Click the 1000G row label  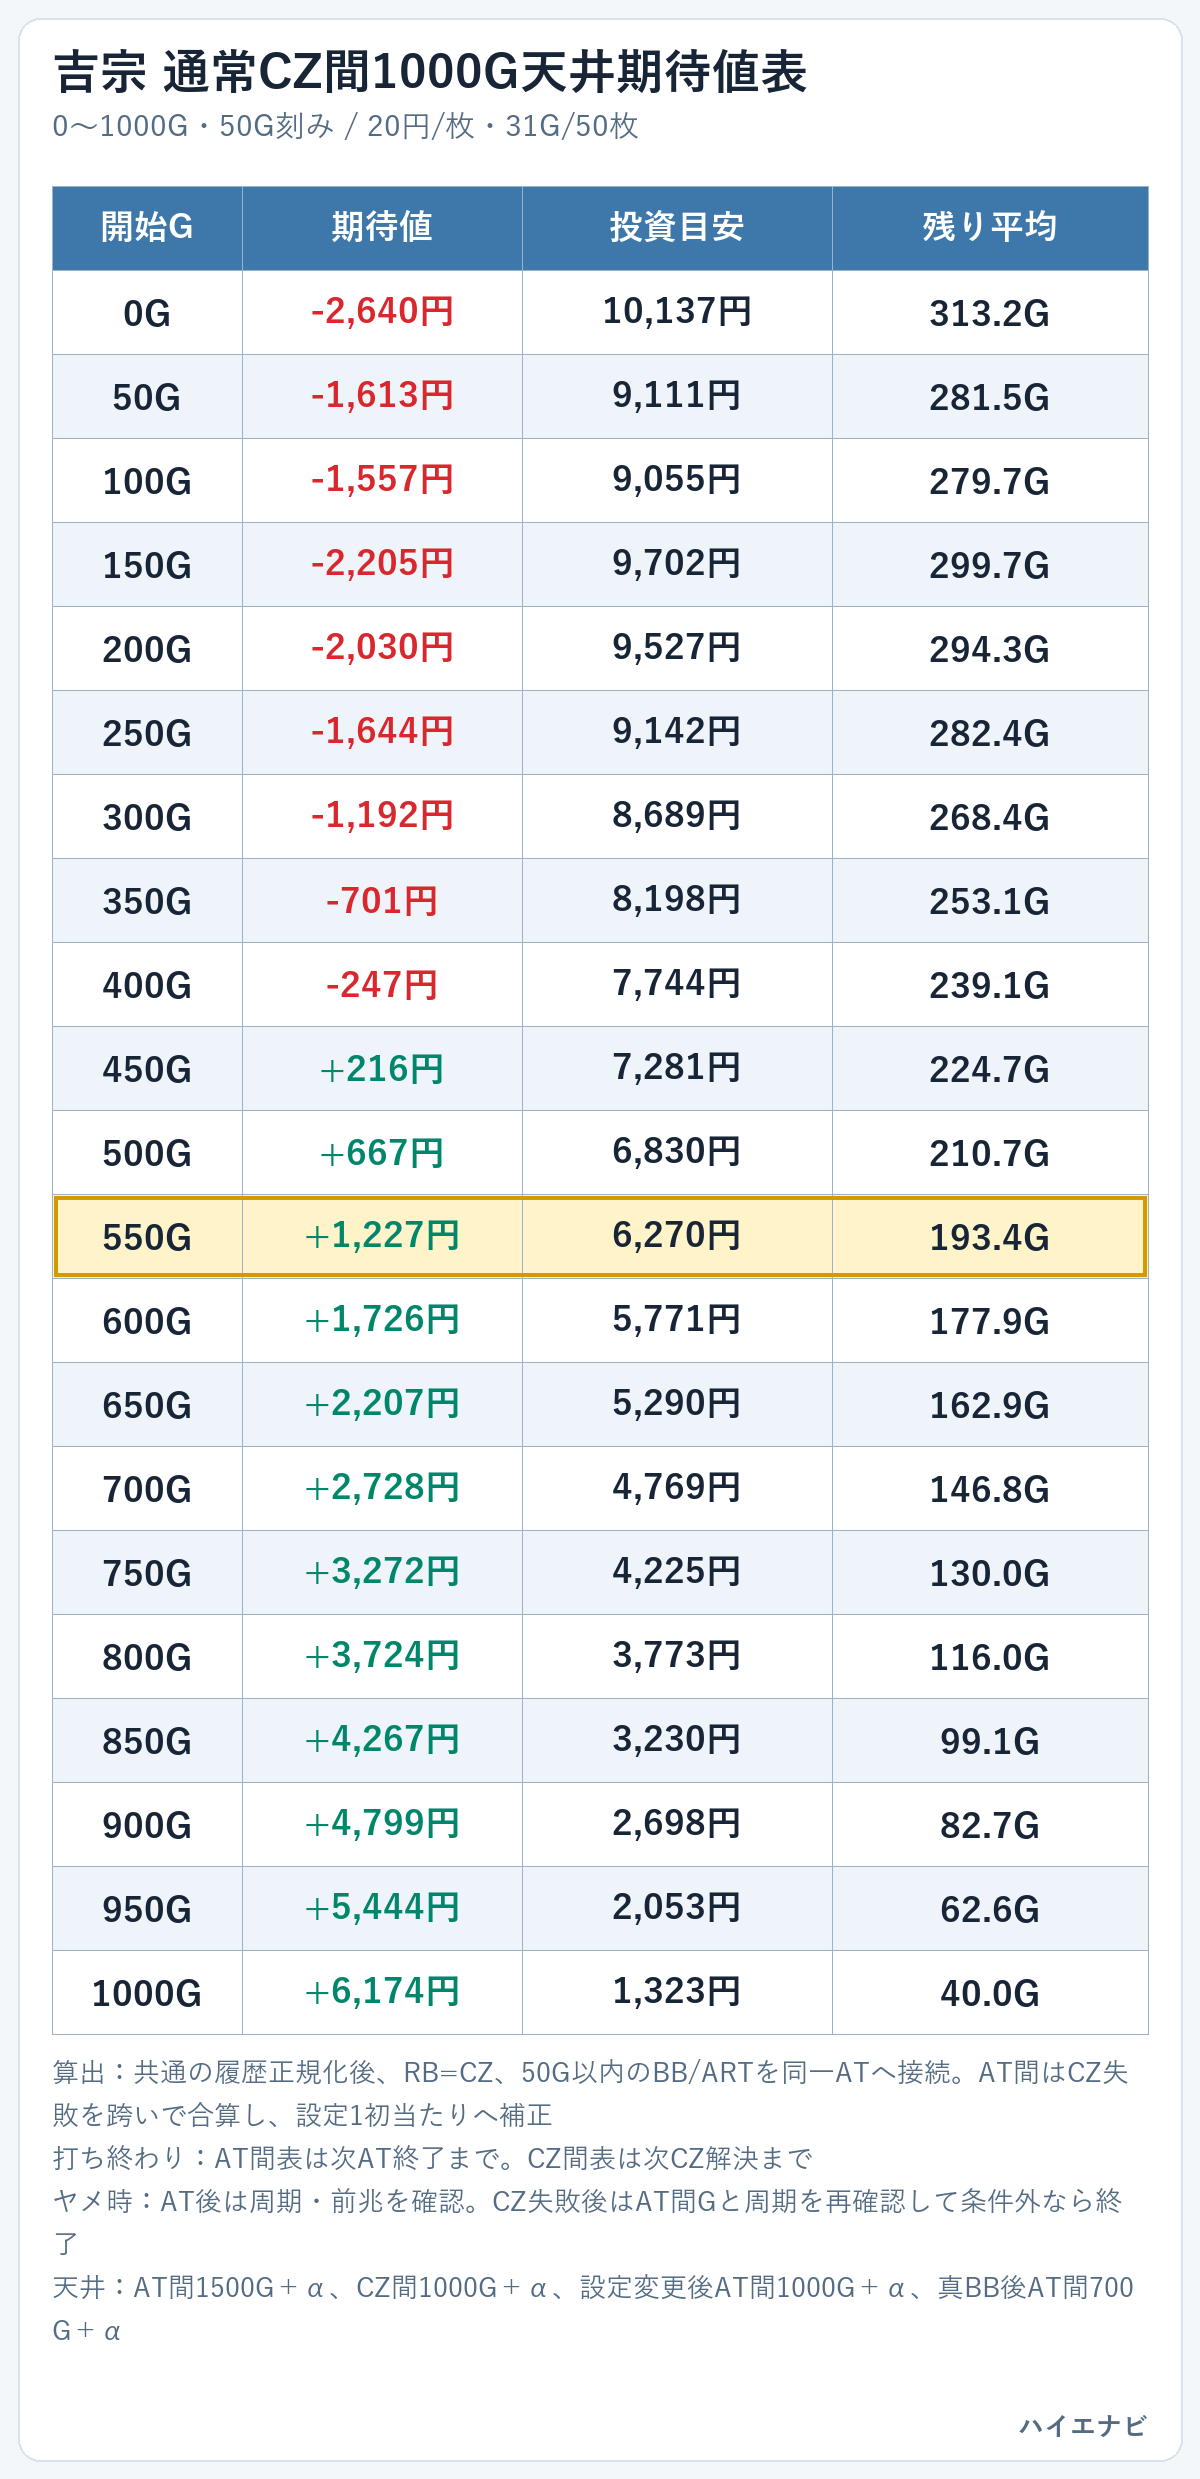(x=147, y=1993)
